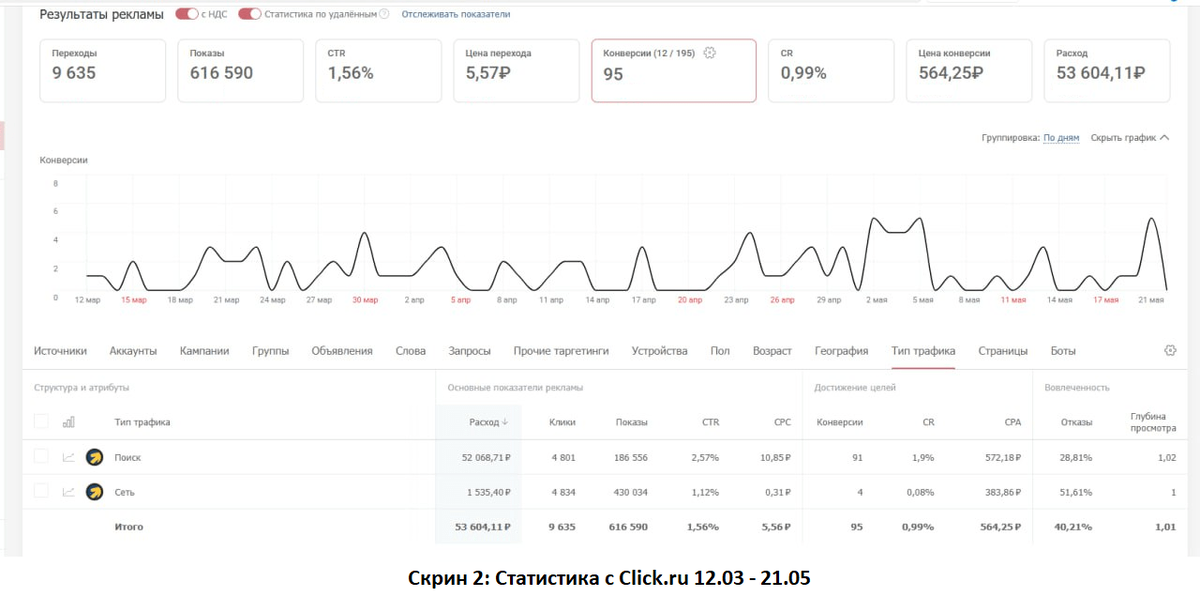
Task: Select Тип трафика tab
Action: [x=923, y=351]
